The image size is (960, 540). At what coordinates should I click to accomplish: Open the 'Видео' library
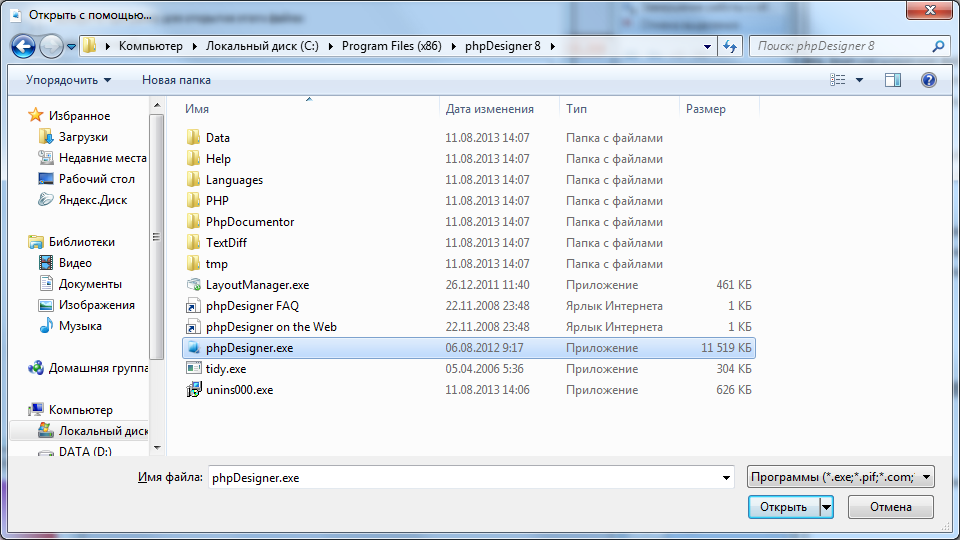pyautogui.click(x=75, y=263)
